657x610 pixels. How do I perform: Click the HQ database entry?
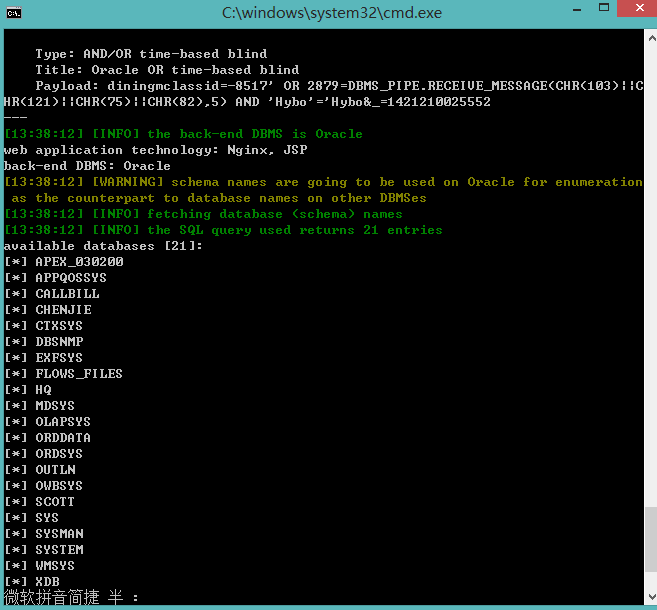(x=28, y=390)
